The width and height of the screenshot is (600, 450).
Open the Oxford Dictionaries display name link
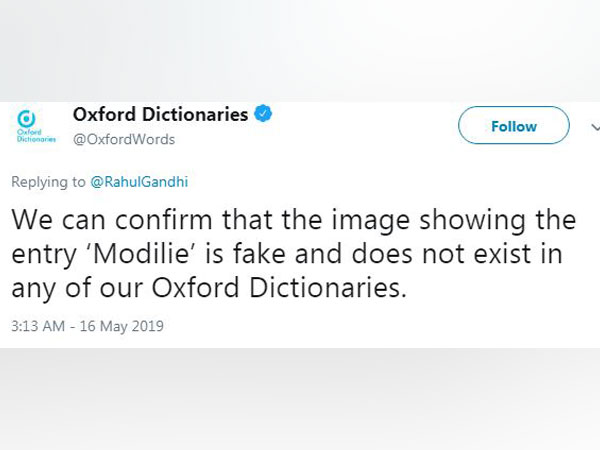[160, 114]
